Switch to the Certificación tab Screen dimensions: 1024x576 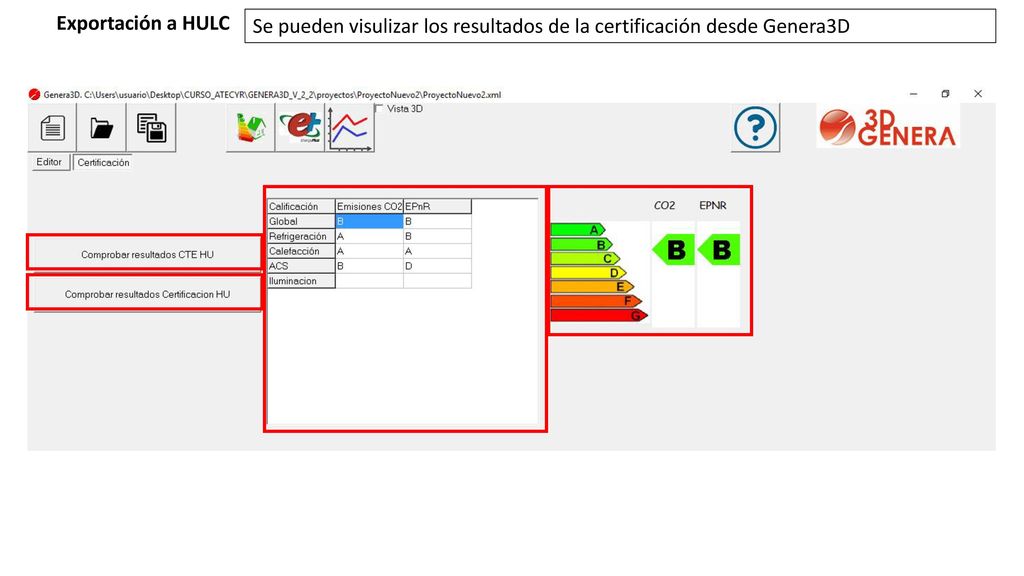click(103, 163)
